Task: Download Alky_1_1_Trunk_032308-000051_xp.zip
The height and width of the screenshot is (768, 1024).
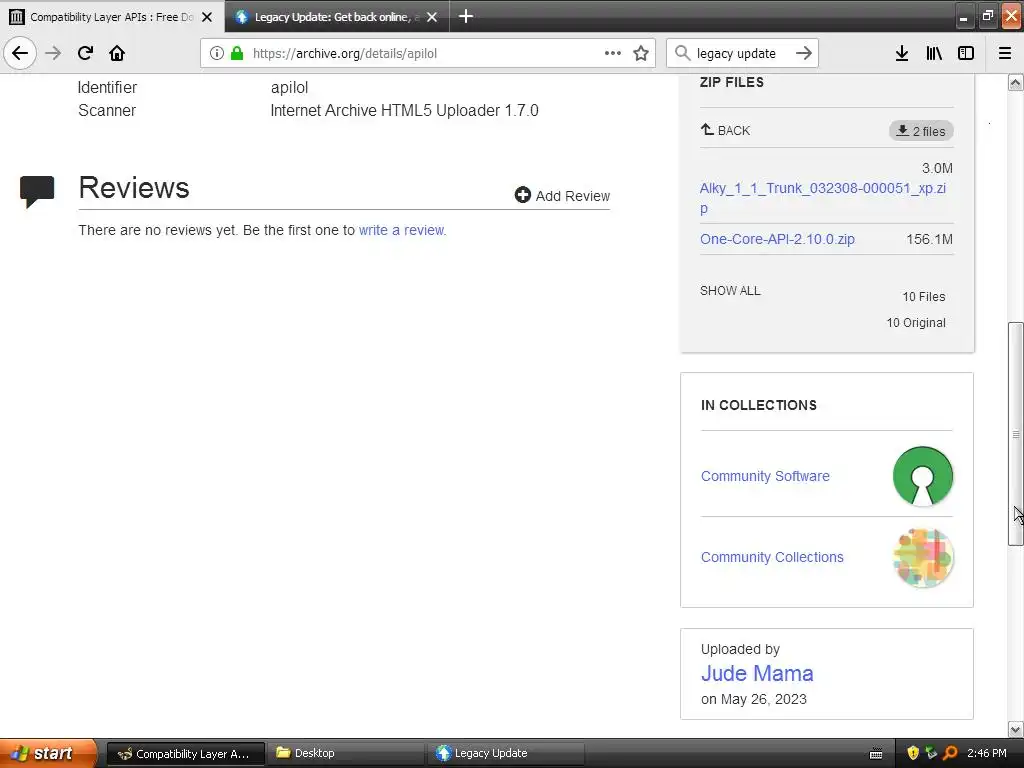Action: (x=823, y=198)
